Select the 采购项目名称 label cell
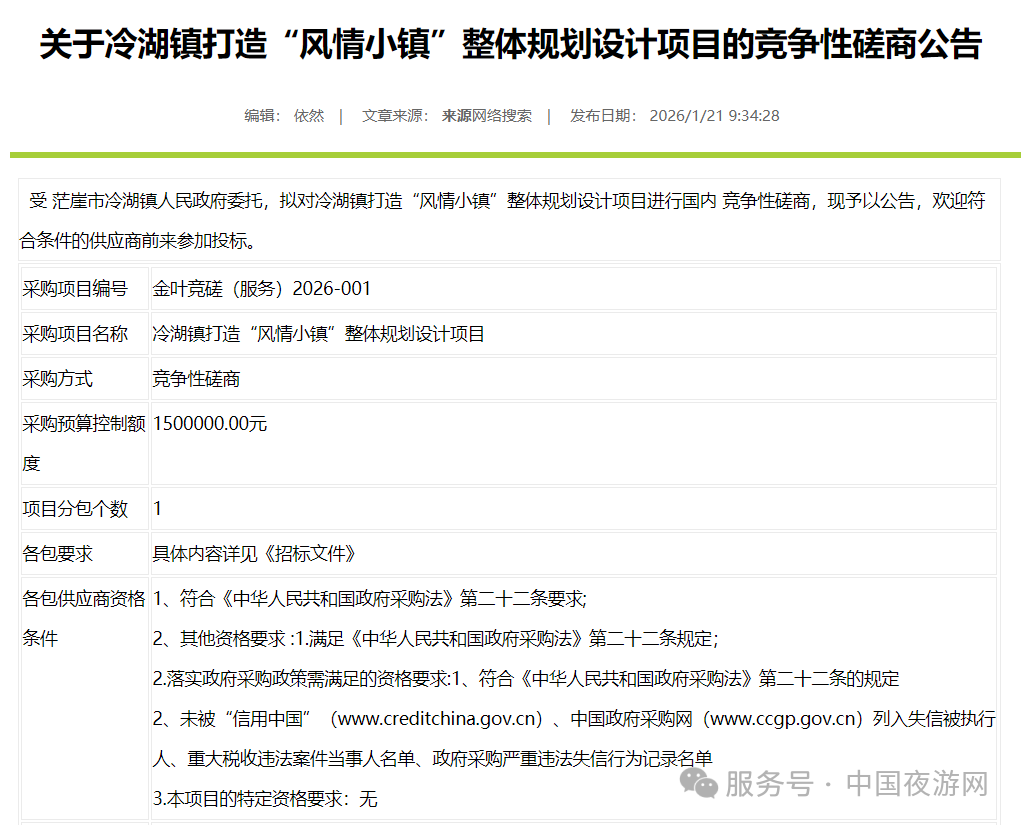The width and height of the screenshot is (1021, 825). tap(75, 334)
